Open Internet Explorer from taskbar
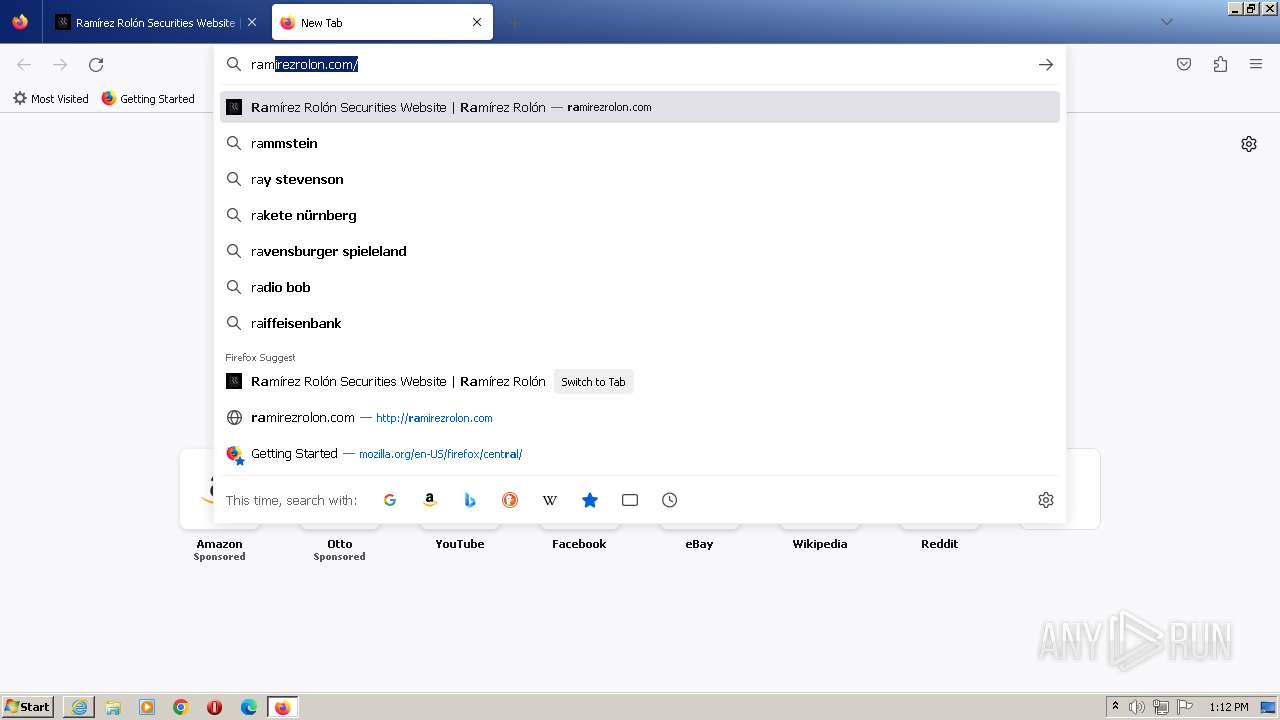The image size is (1280, 720). coord(79,707)
